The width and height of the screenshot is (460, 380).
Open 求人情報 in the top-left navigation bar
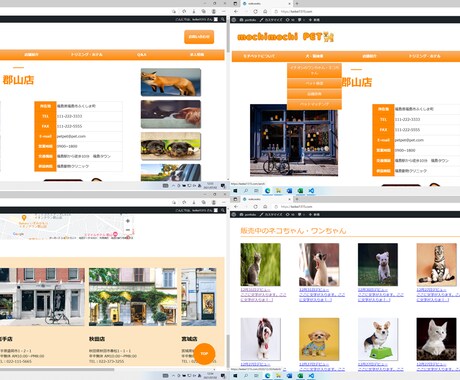click(x=197, y=54)
